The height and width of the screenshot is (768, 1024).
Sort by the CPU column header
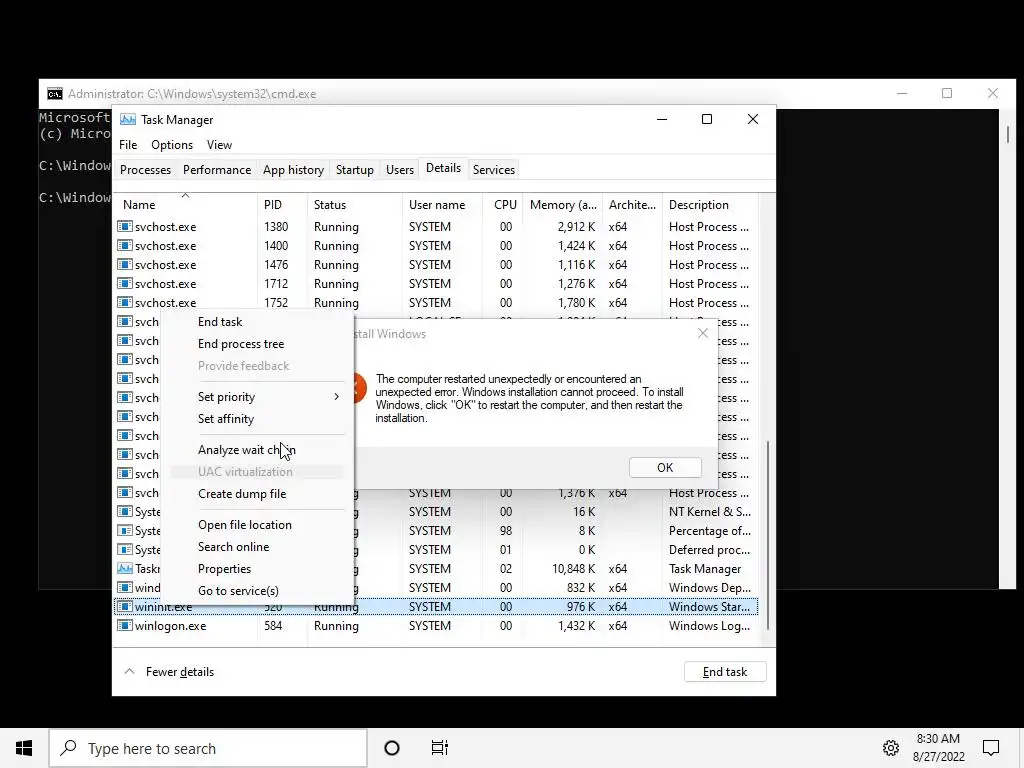503,204
